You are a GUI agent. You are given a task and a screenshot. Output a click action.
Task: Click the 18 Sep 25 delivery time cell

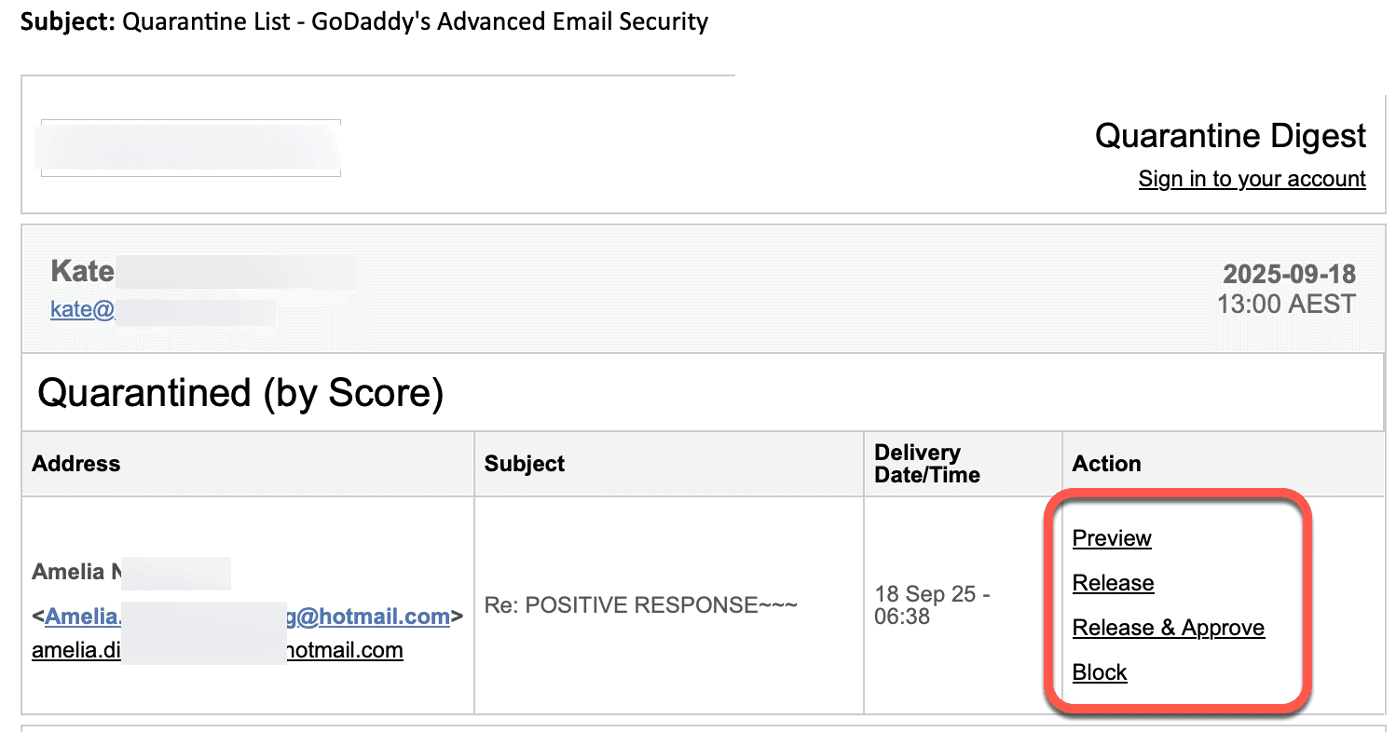pos(931,605)
